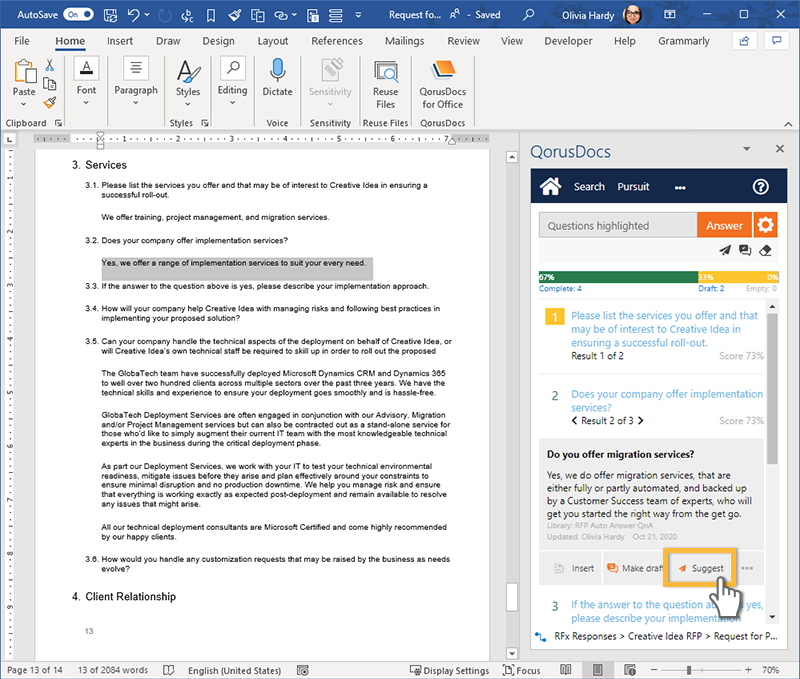Click the eraser icon under Answer
The image size is (800, 679).
click(765, 250)
